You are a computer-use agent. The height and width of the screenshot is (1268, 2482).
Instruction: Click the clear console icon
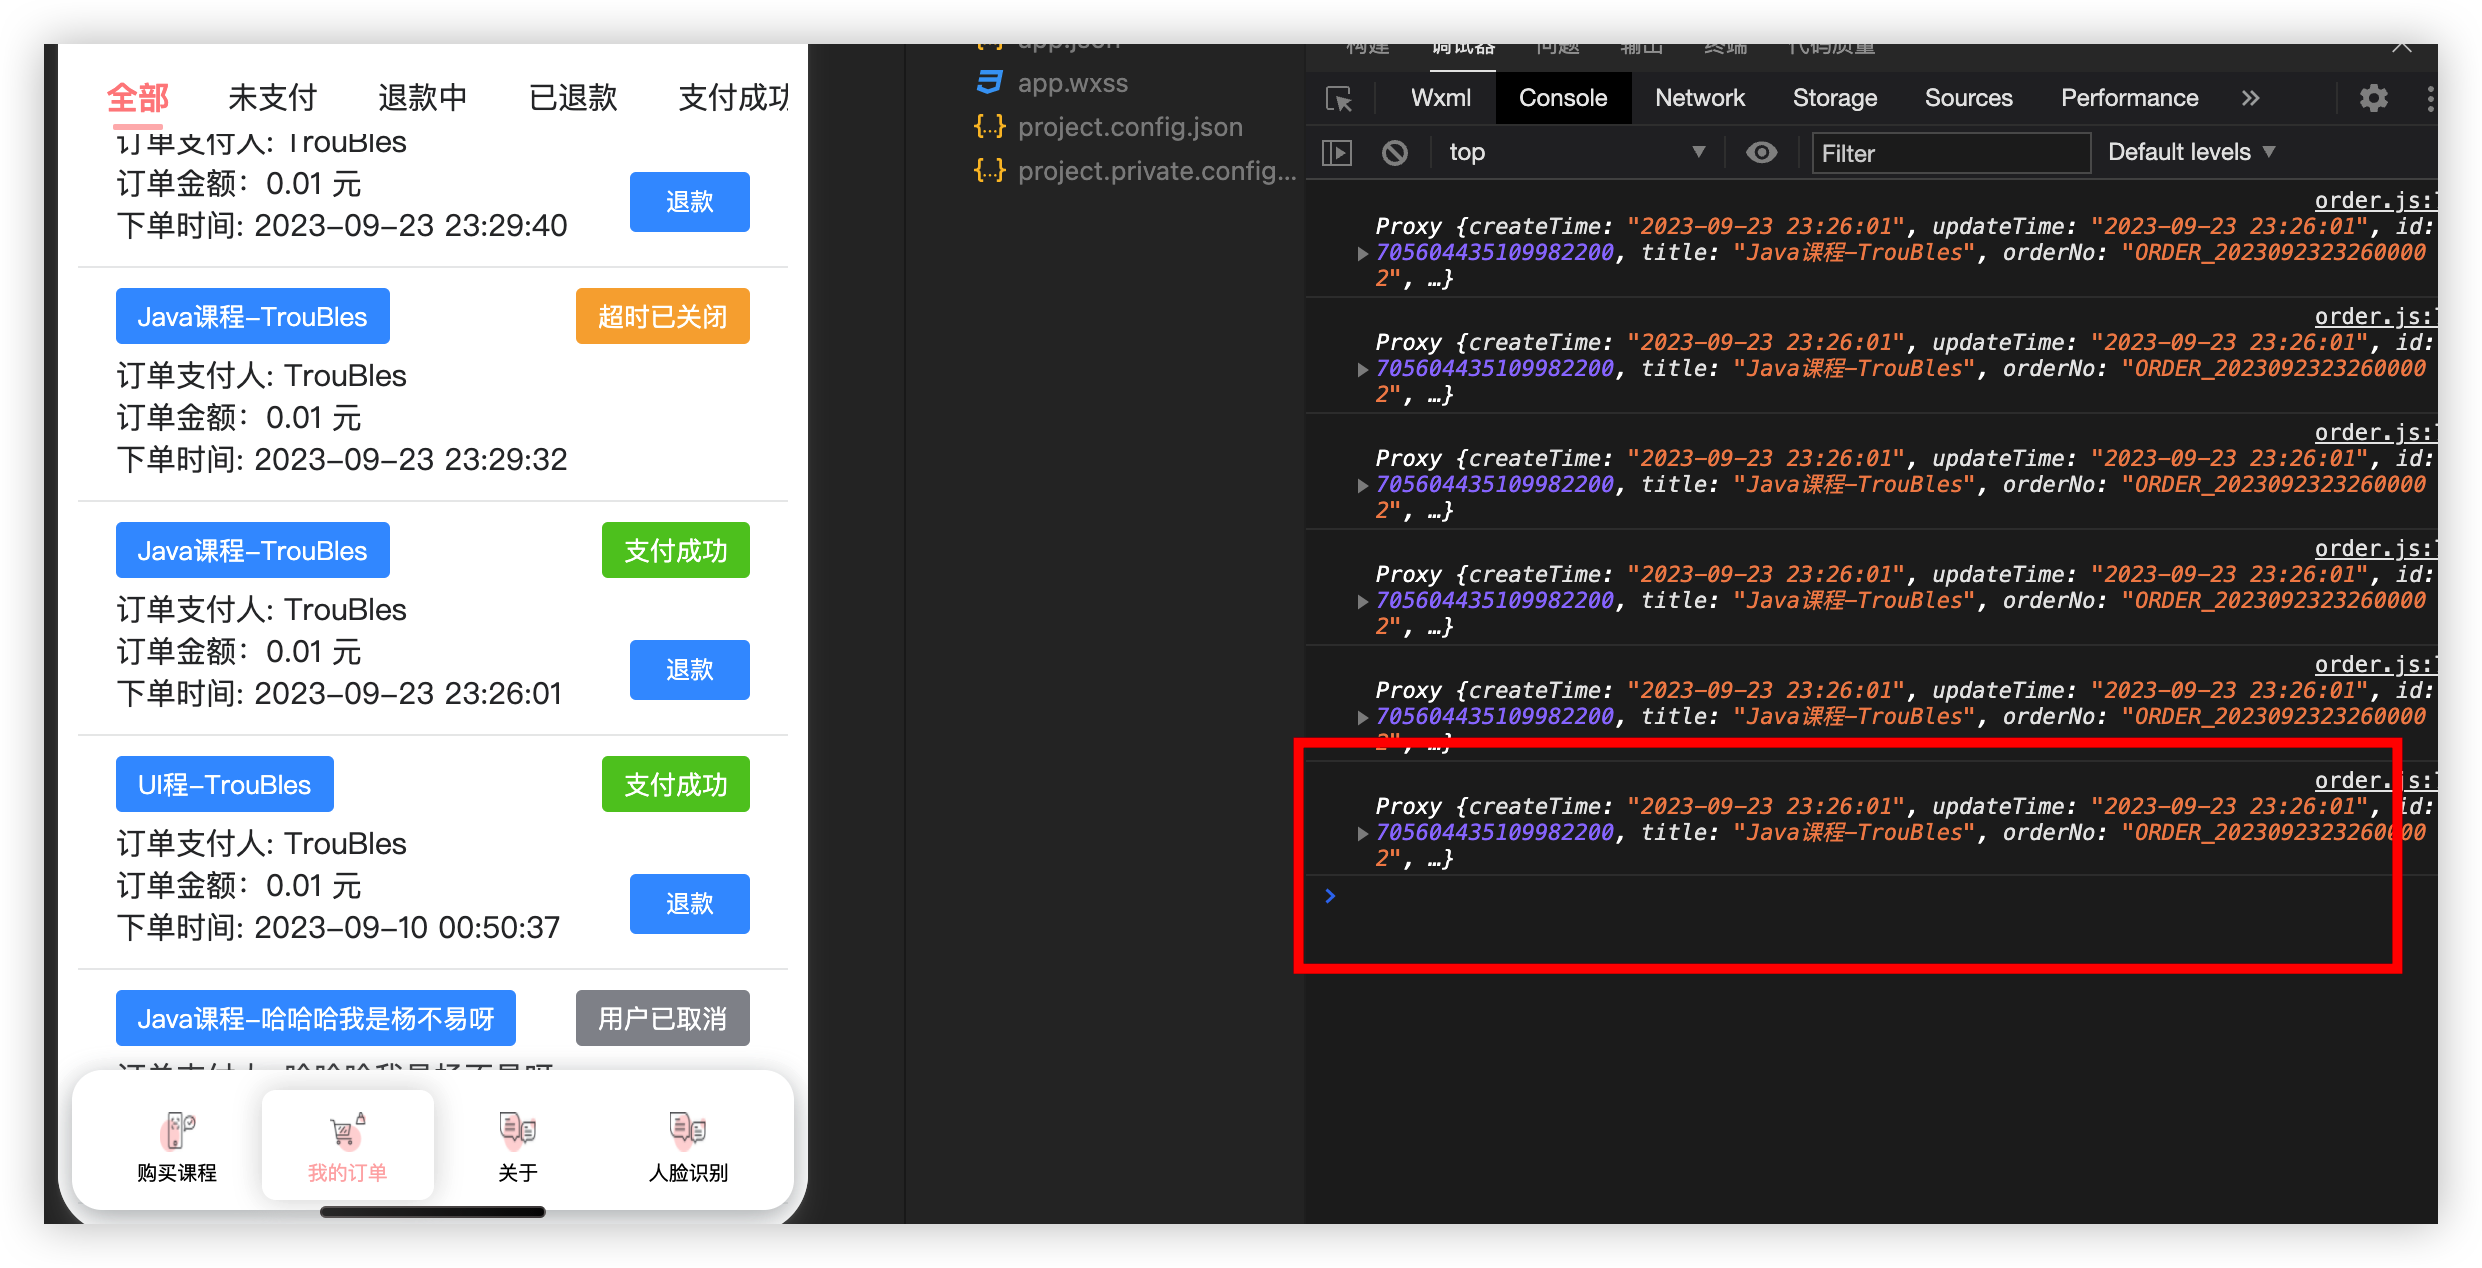(1394, 152)
